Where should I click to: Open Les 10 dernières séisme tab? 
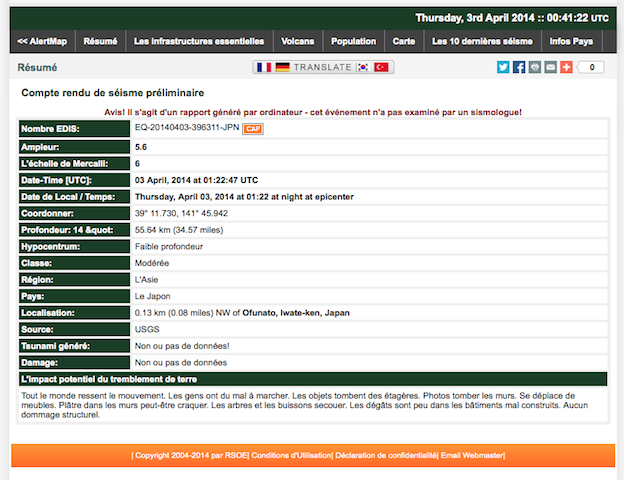coord(481,41)
